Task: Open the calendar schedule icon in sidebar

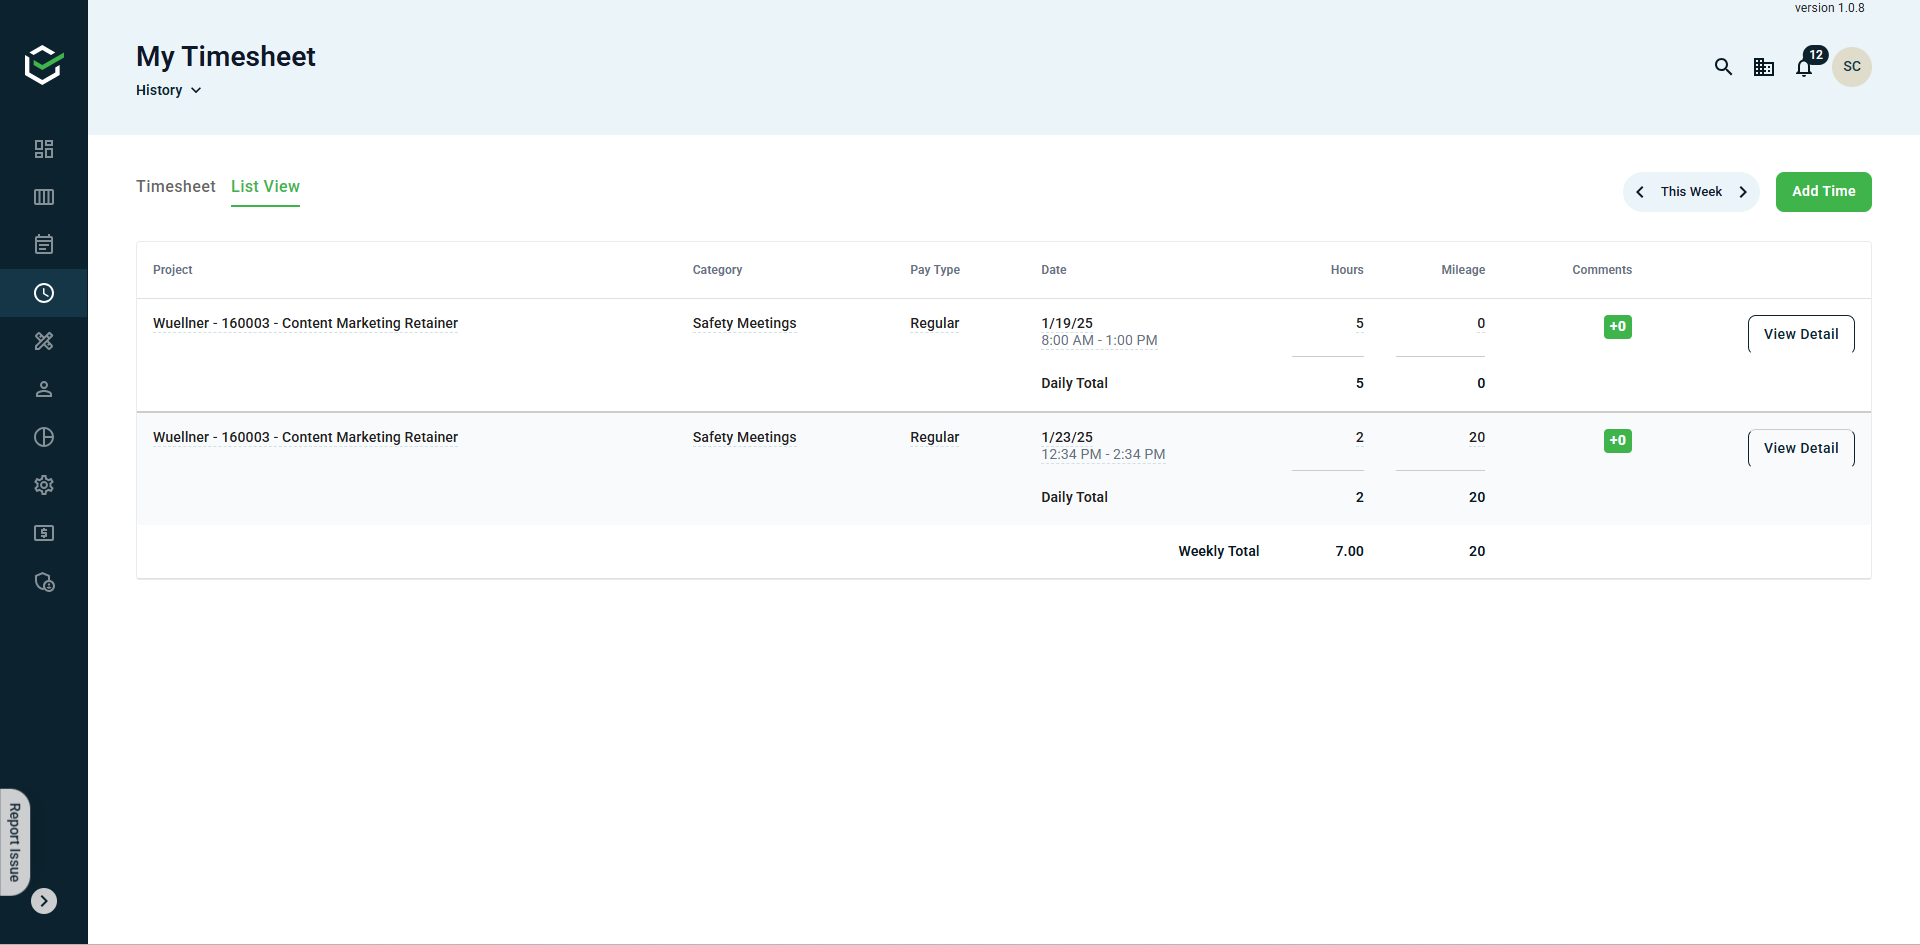Action: (x=44, y=245)
